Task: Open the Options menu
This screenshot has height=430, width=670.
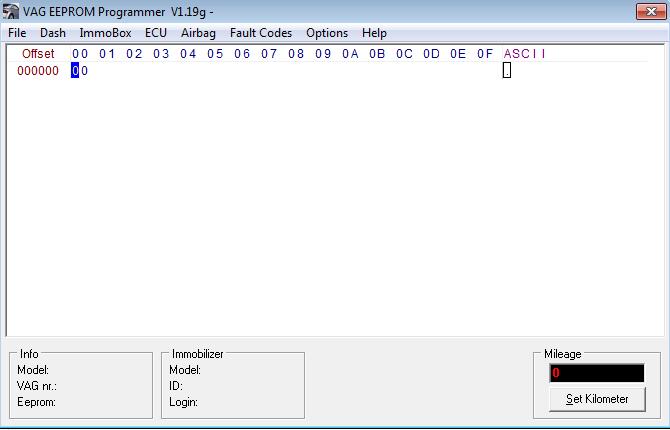Action: 327,33
